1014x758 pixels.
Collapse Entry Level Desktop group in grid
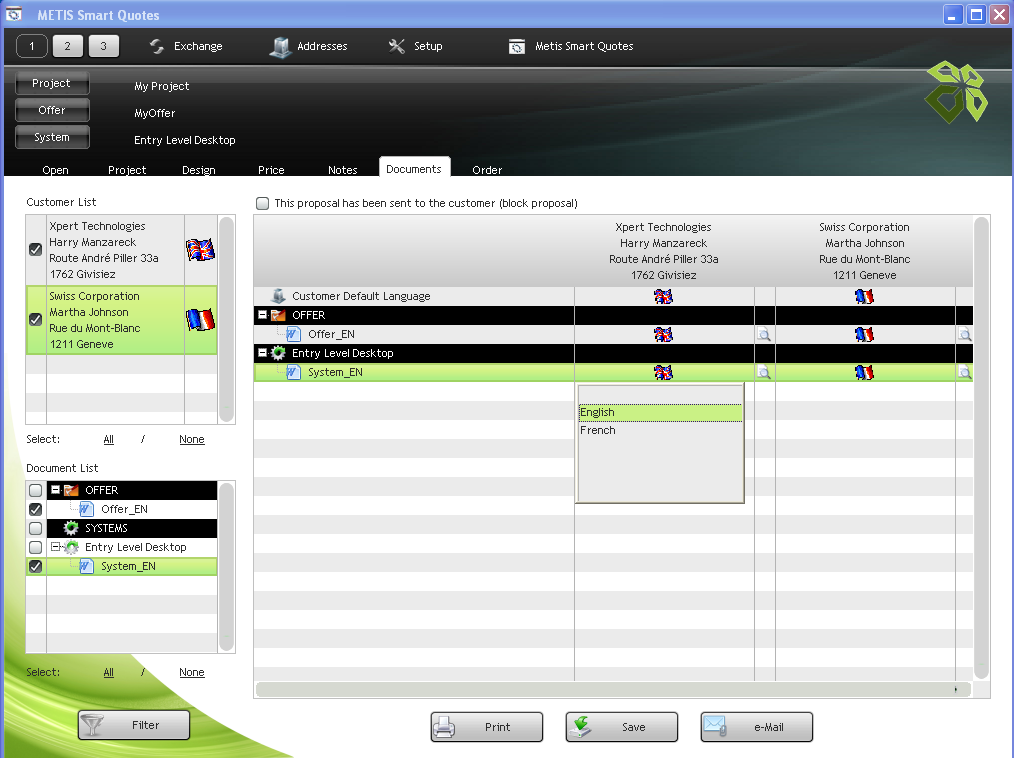(x=263, y=353)
